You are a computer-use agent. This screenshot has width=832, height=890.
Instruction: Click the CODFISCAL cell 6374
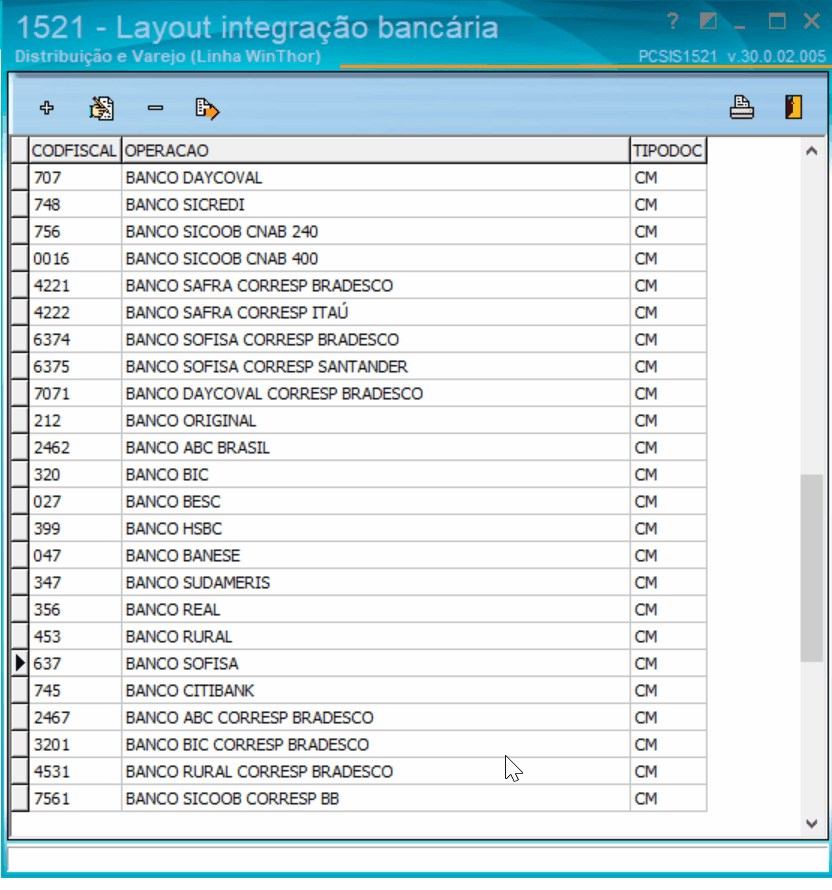pos(75,339)
